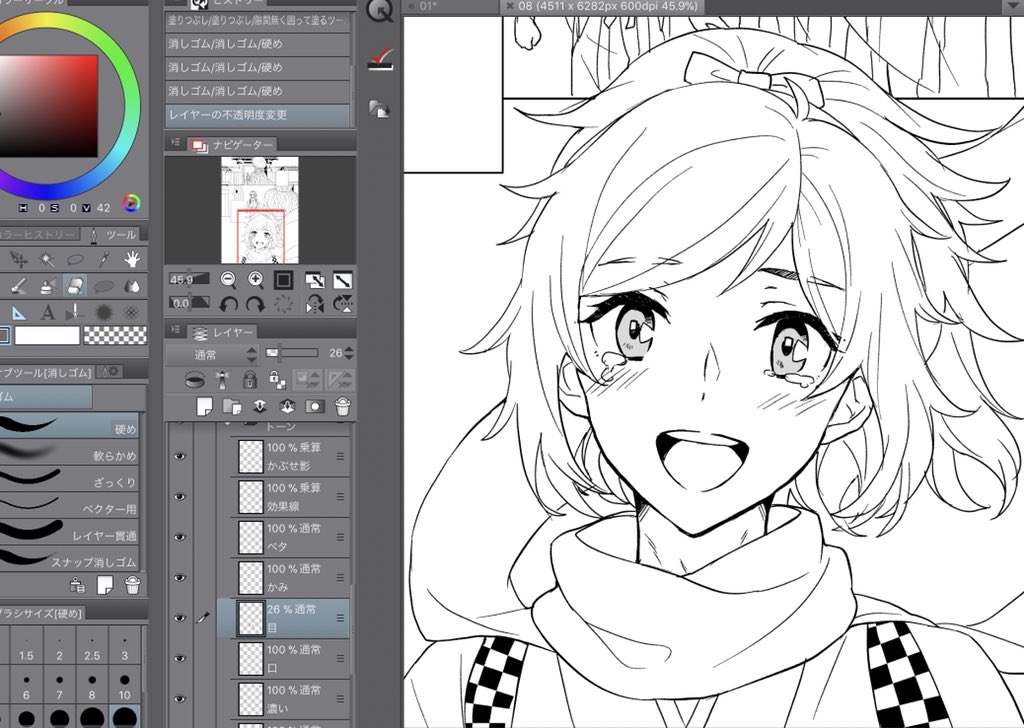Select the Ruler triangle tool
This screenshot has width=1024, height=728.
(18, 313)
